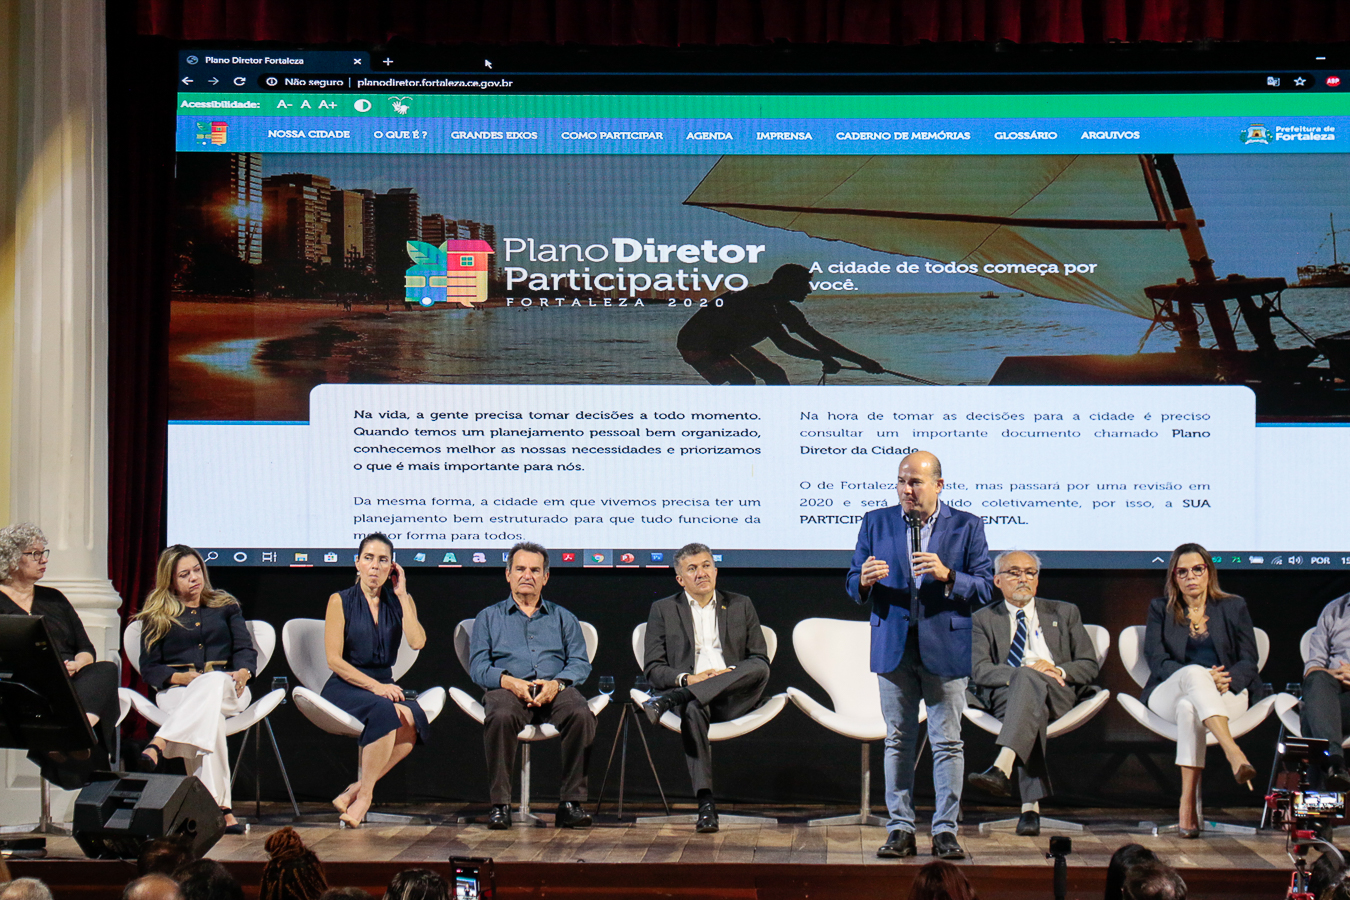
Task: Open Task View in the taskbar
Action: click(x=269, y=557)
